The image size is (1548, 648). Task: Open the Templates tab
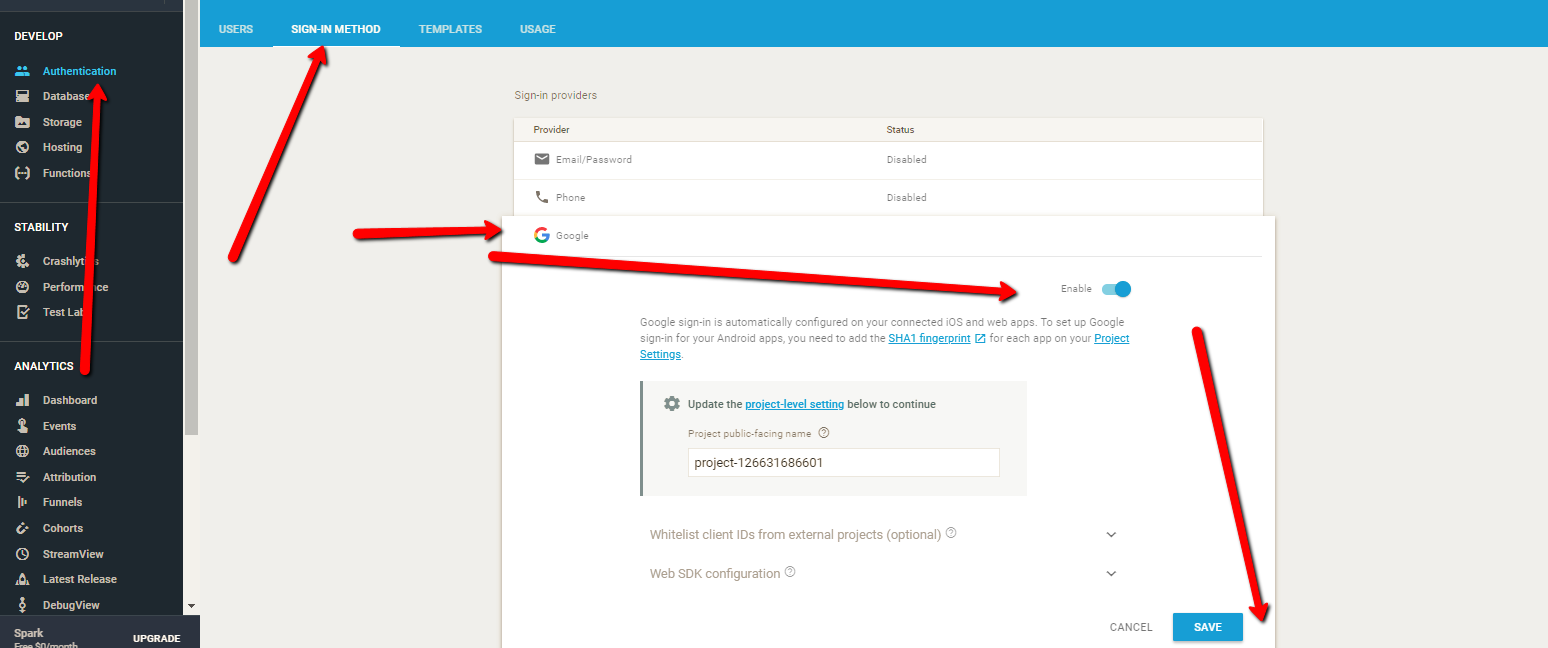pos(450,29)
